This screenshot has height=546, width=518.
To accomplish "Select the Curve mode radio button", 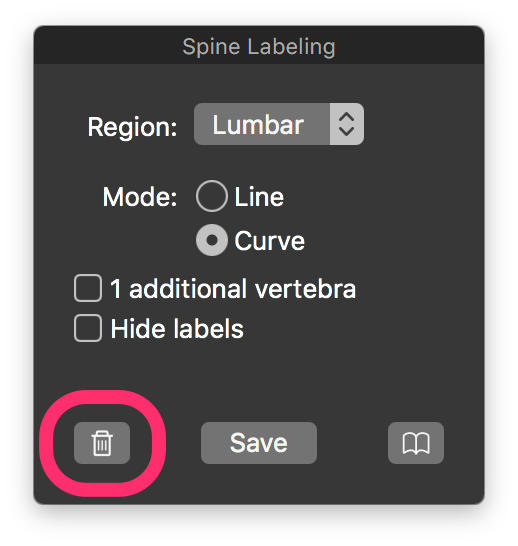I will point(212,240).
